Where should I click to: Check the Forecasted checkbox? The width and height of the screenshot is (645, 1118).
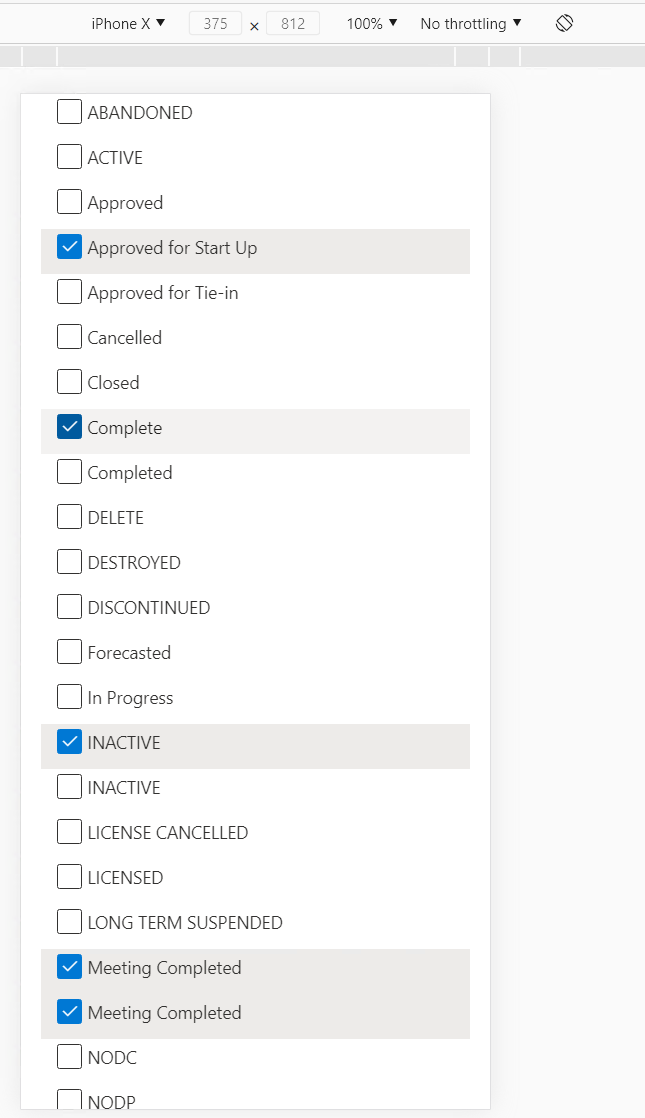(x=69, y=652)
